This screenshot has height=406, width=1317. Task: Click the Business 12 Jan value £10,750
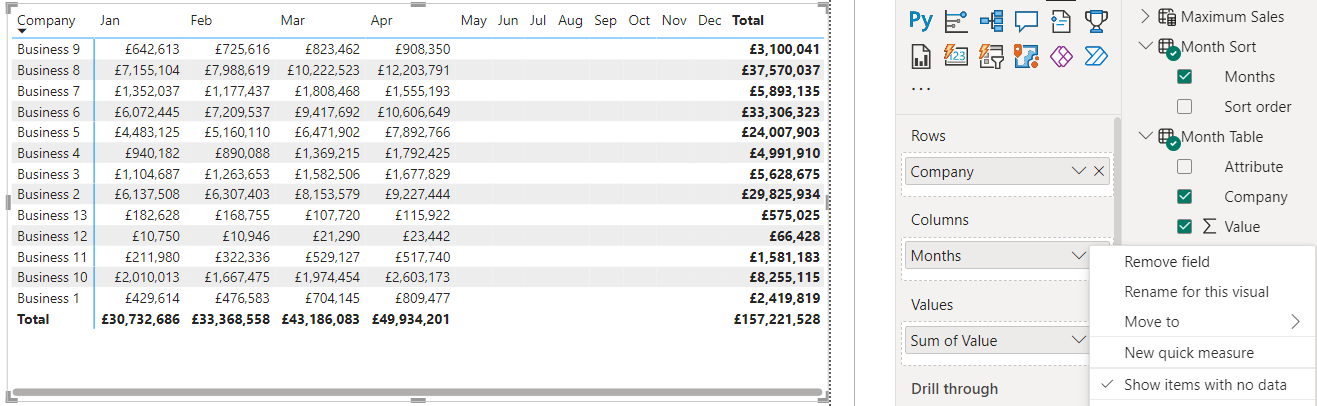(156, 236)
